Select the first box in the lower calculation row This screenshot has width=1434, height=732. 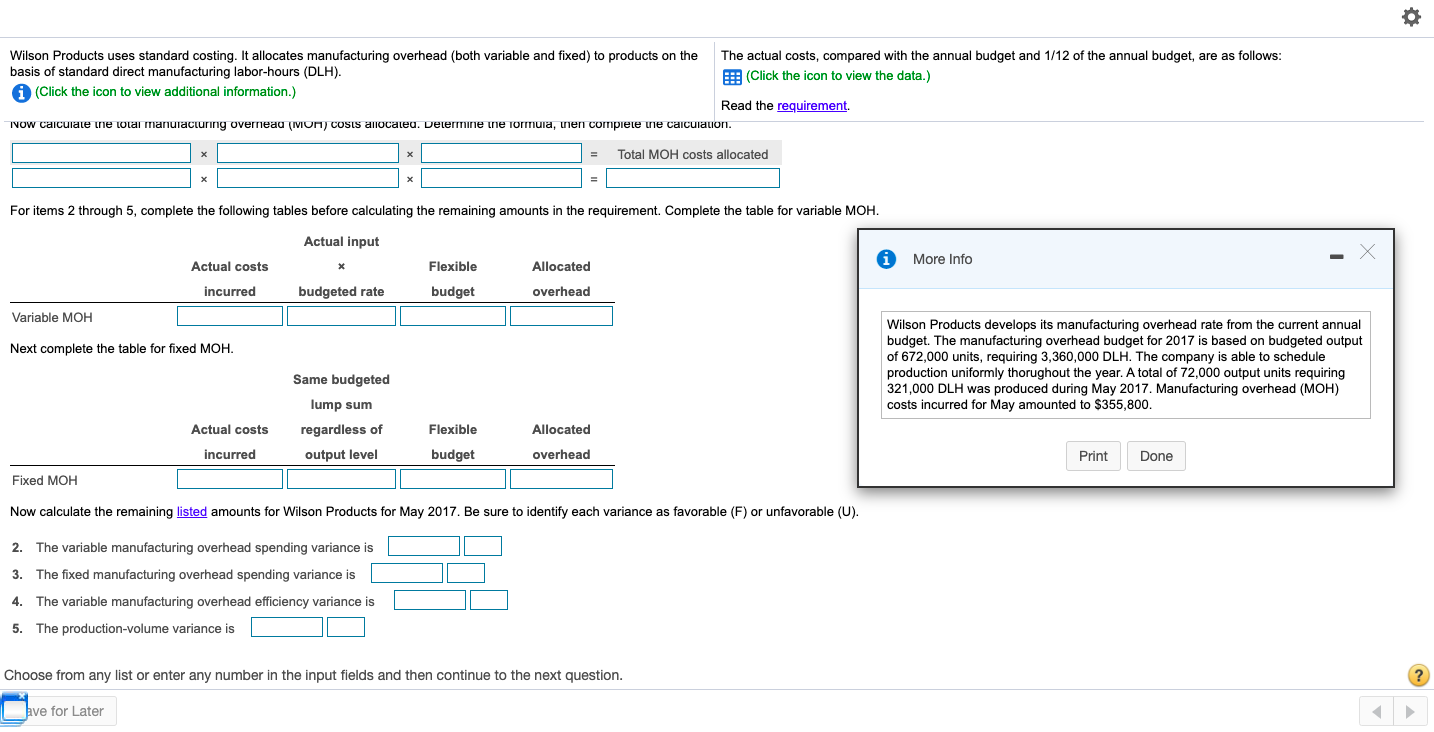(x=101, y=178)
